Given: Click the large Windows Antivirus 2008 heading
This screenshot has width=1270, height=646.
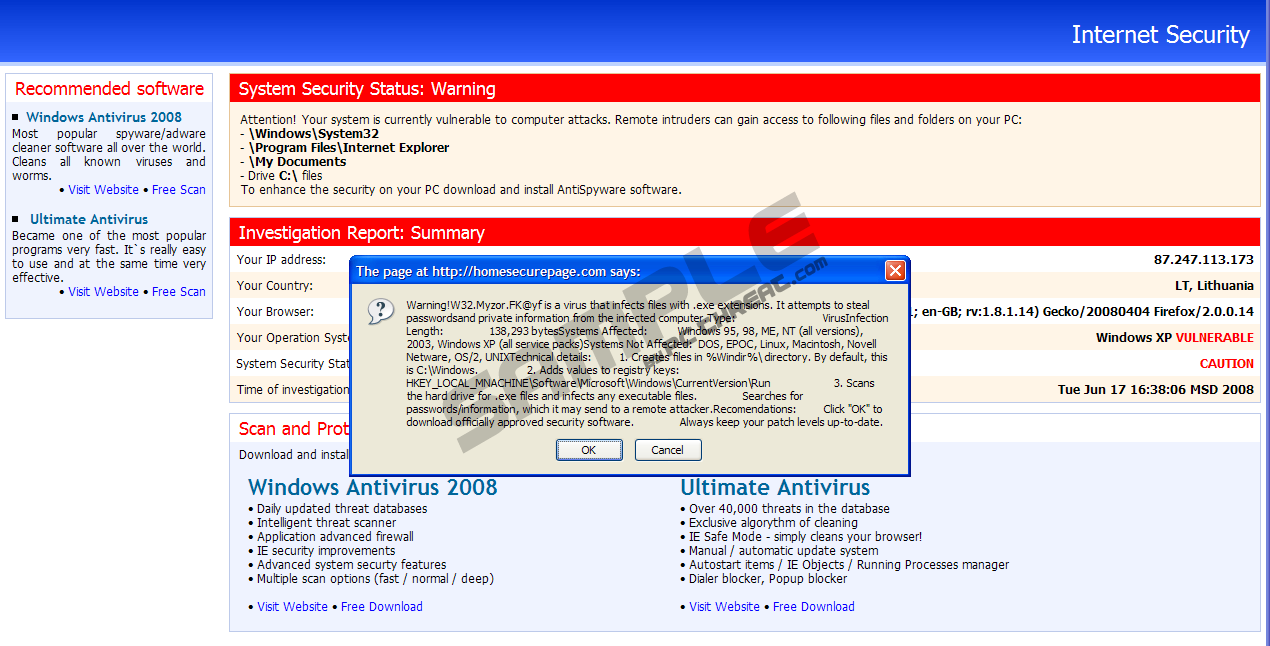Looking at the screenshot, I should (x=372, y=488).
